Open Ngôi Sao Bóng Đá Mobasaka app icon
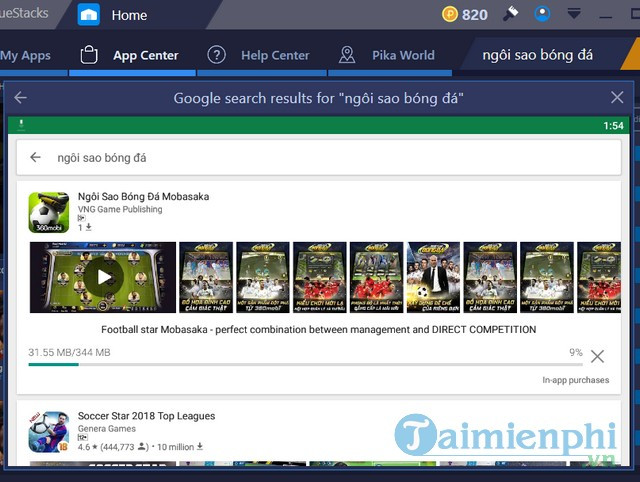 [x=48, y=212]
